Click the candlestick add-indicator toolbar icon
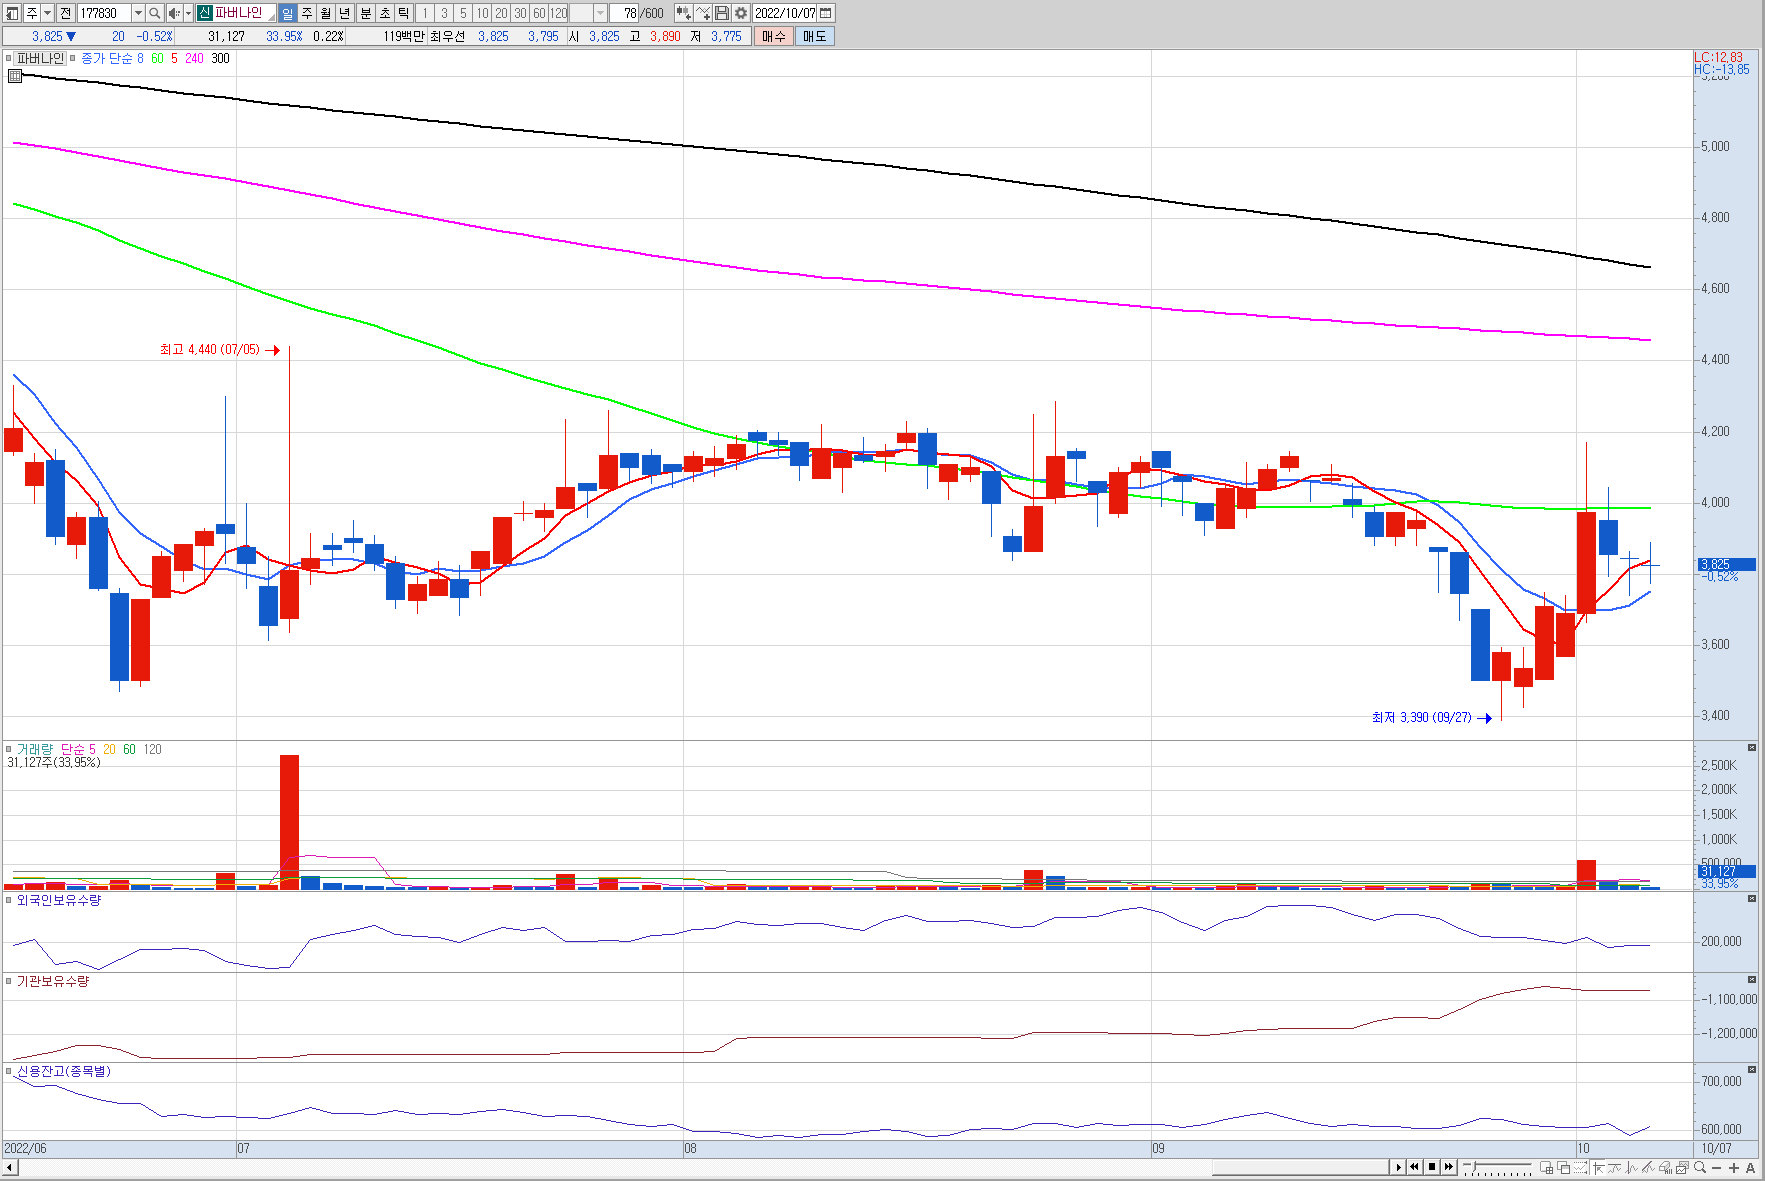The image size is (1765, 1181). pos(683,13)
